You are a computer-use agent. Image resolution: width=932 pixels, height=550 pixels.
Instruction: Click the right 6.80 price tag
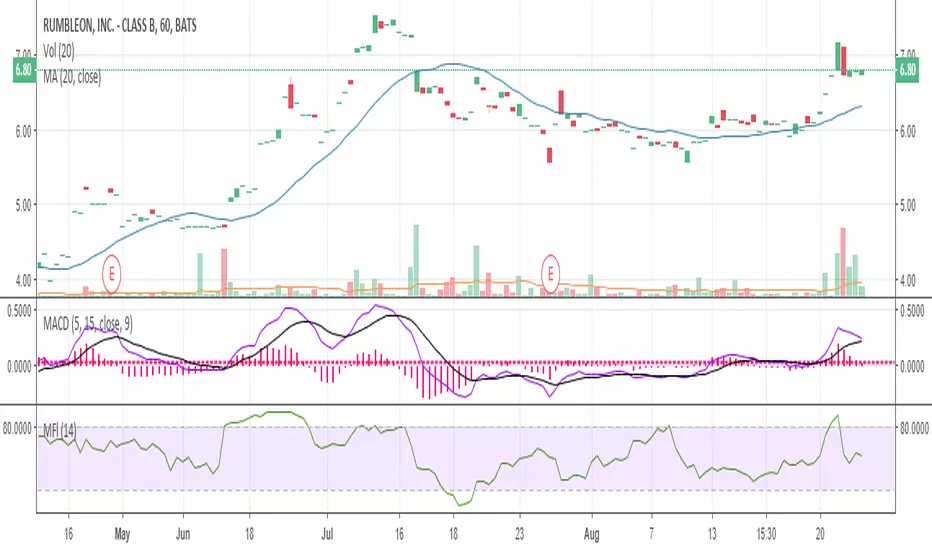pyautogui.click(x=908, y=70)
